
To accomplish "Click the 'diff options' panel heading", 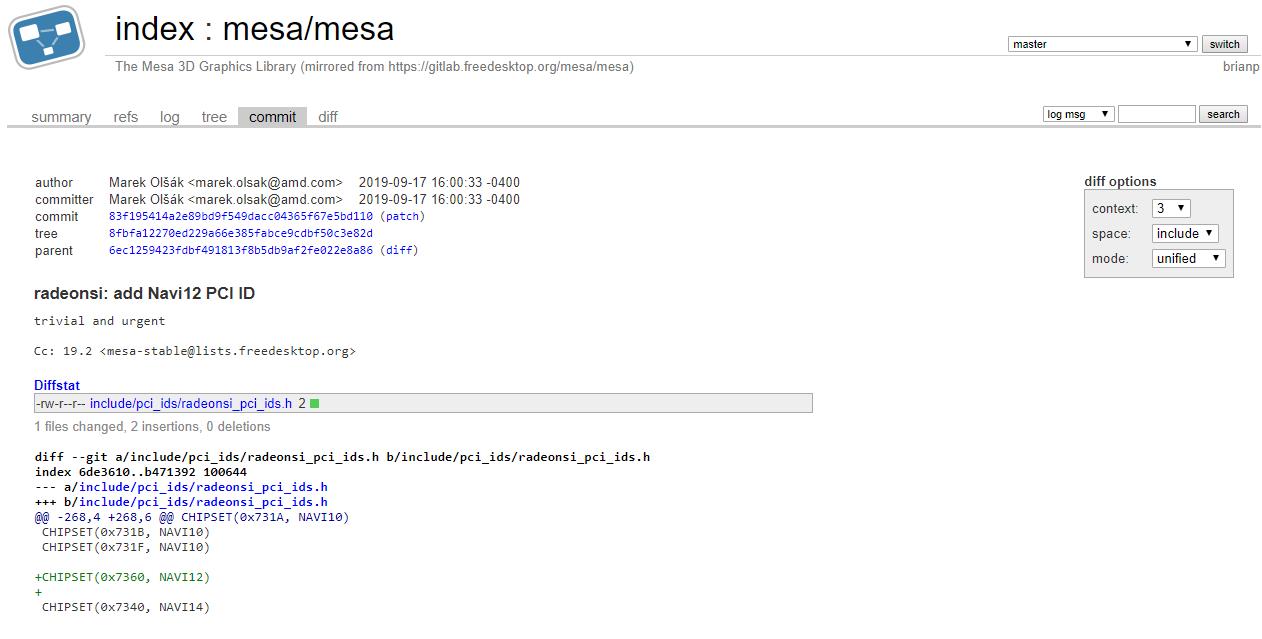I will pos(1120,181).
